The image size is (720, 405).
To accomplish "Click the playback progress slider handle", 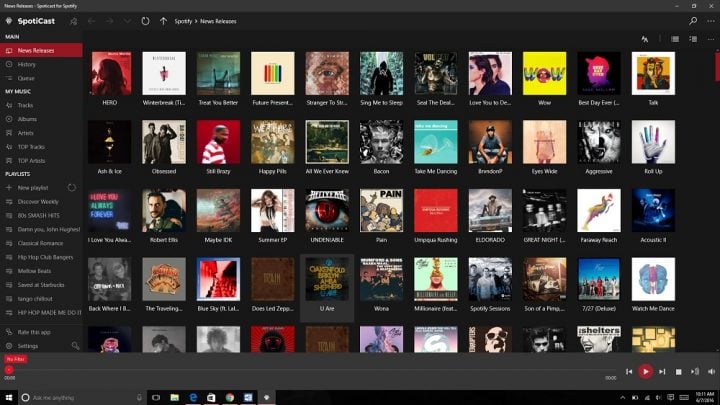I will (x=9, y=370).
